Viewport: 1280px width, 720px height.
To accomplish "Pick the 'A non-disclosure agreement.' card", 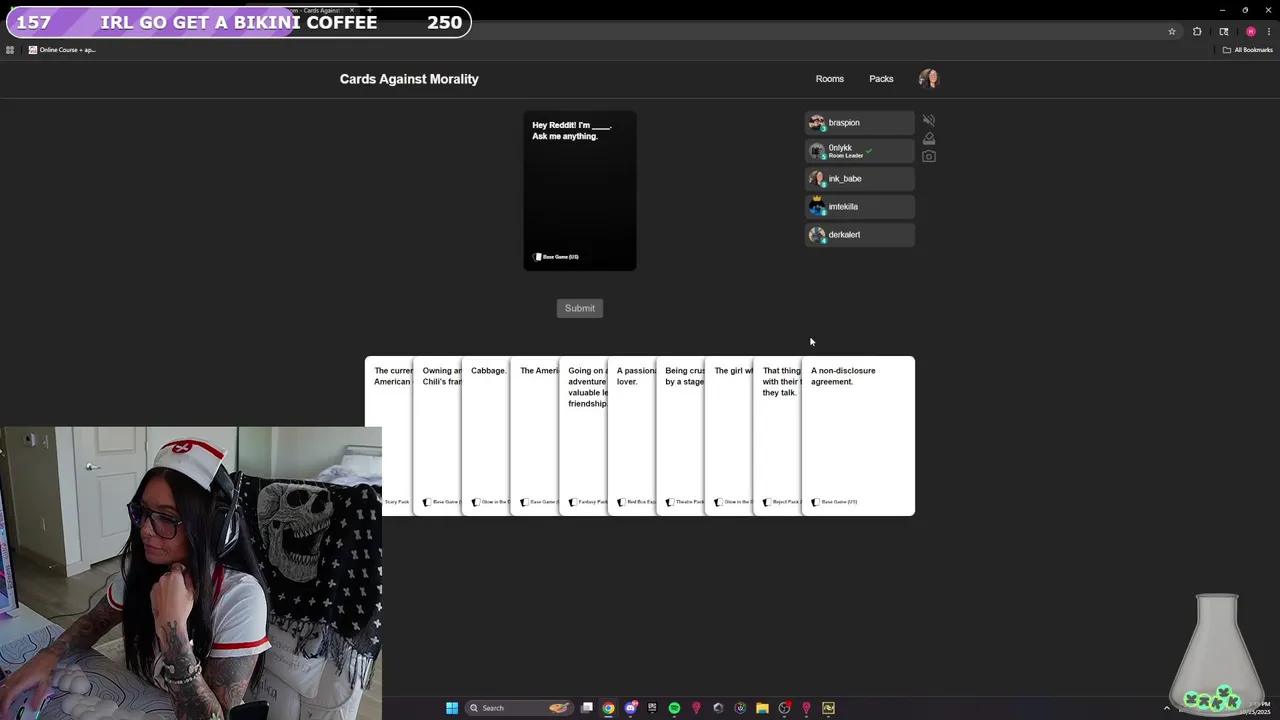I will pos(858,436).
